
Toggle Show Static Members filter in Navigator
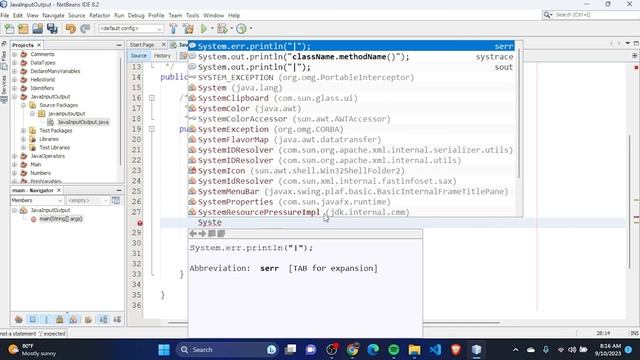(x=46, y=320)
